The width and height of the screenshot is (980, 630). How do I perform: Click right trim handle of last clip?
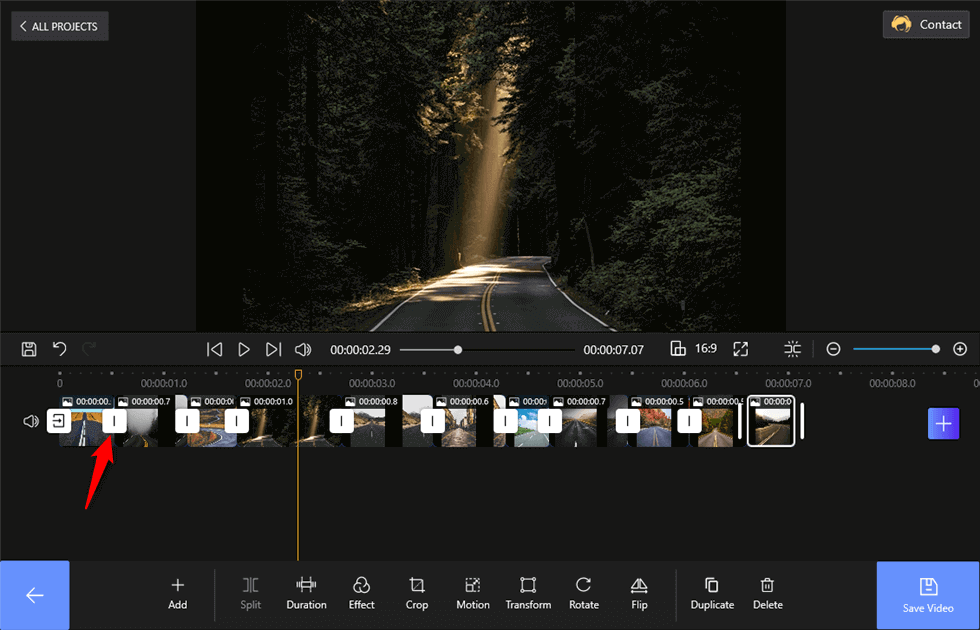802,421
